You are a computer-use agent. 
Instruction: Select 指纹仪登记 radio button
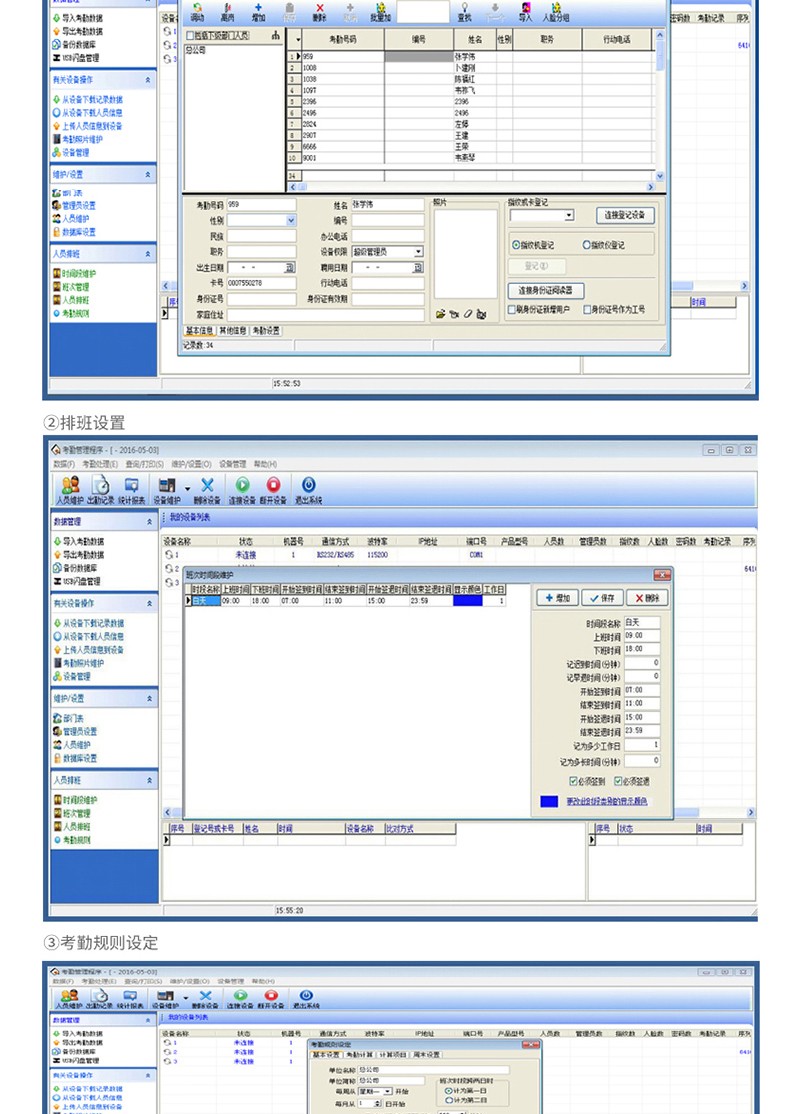coord(587,244)
